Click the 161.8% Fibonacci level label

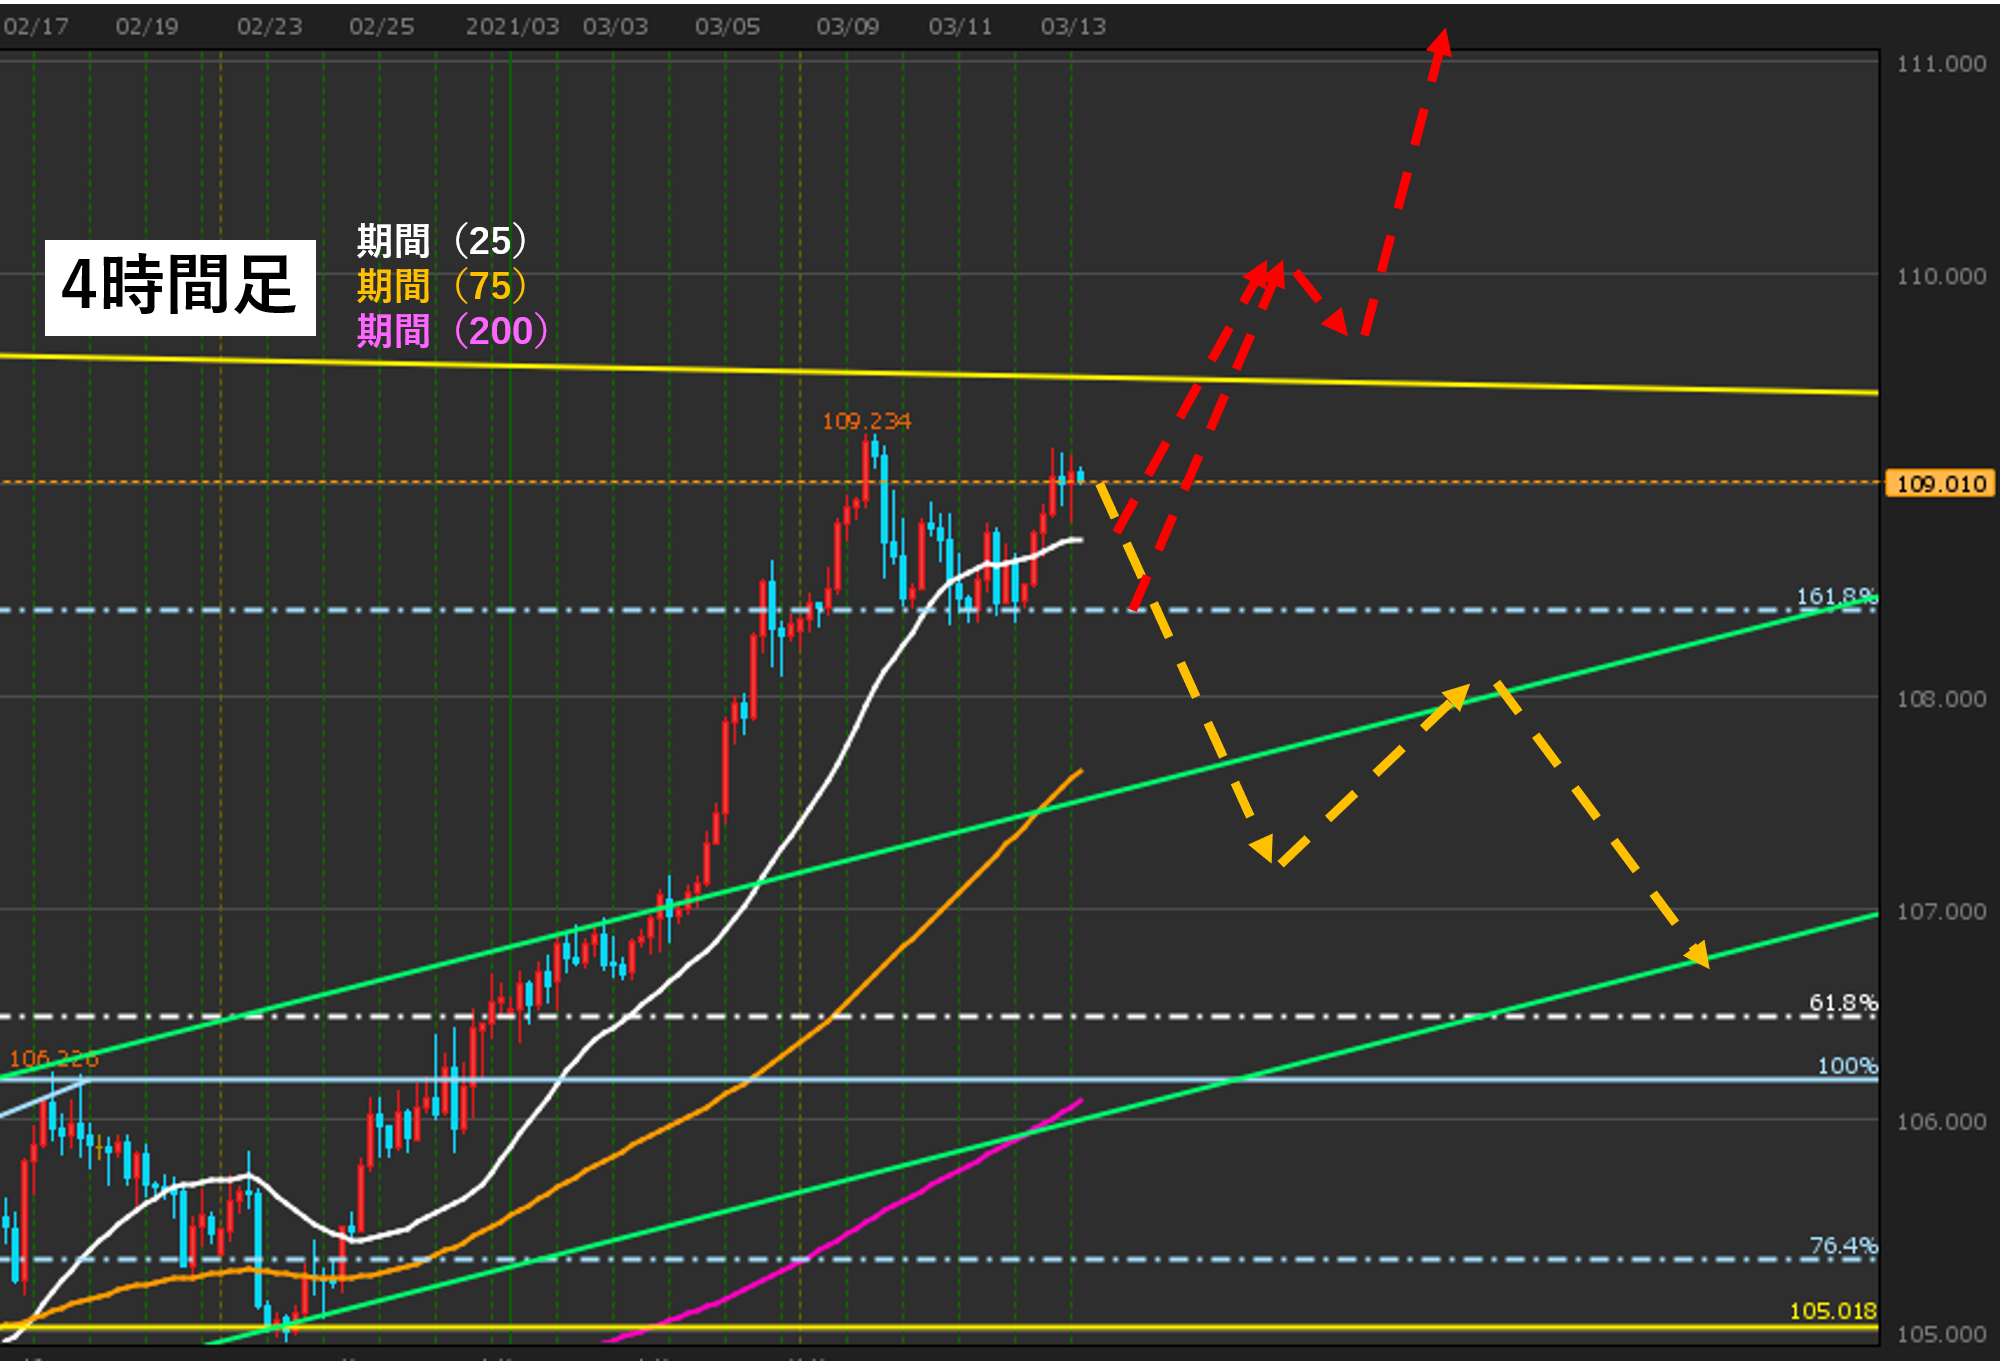[1835, 596]
